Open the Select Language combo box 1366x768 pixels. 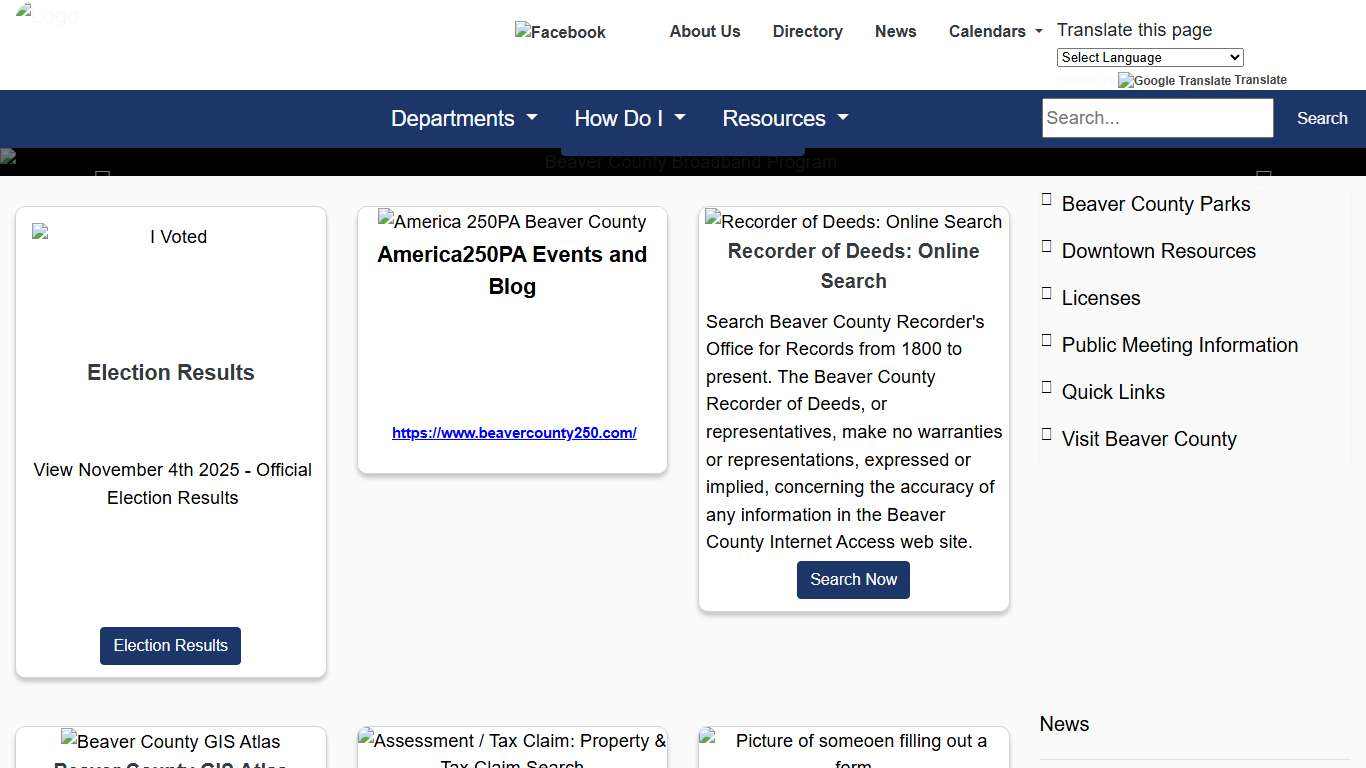(1149, 58)
